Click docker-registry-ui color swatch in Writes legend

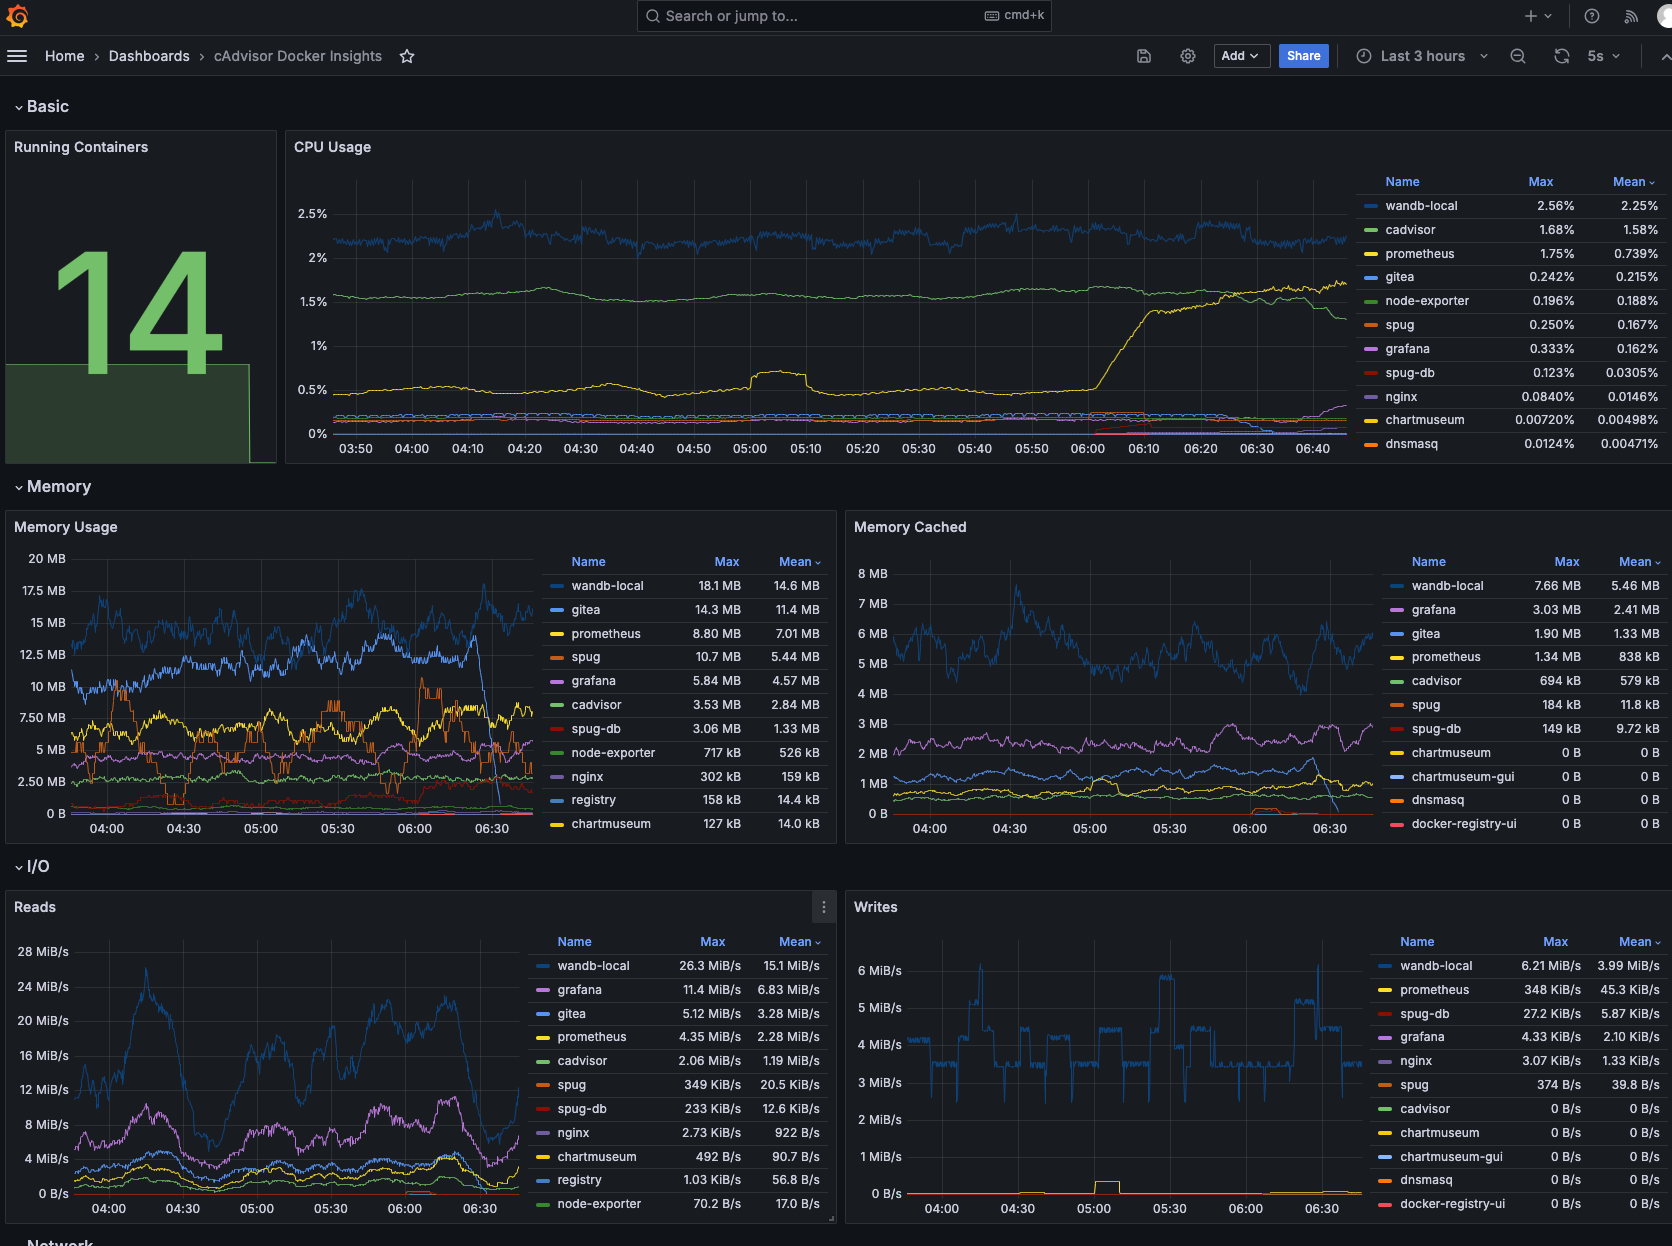point(1385,1204)
